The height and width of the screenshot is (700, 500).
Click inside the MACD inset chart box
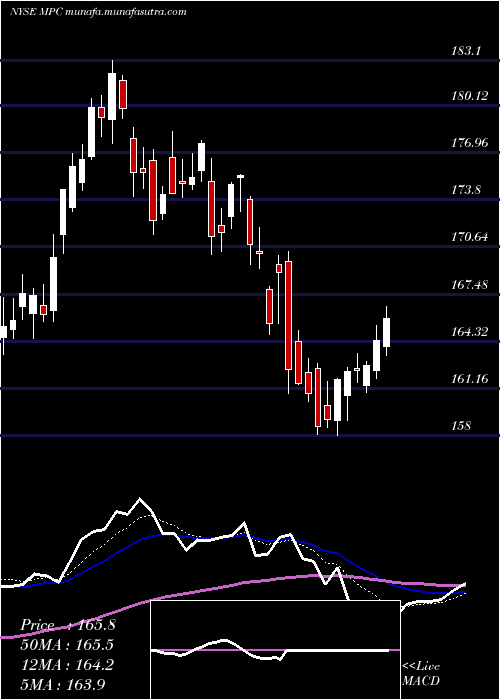(x=275, y=650)
